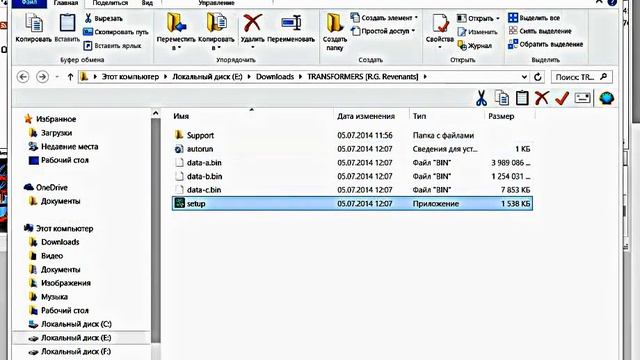Open the Создать элемент dropdown
640x360 pixels.
pos(384,18)
